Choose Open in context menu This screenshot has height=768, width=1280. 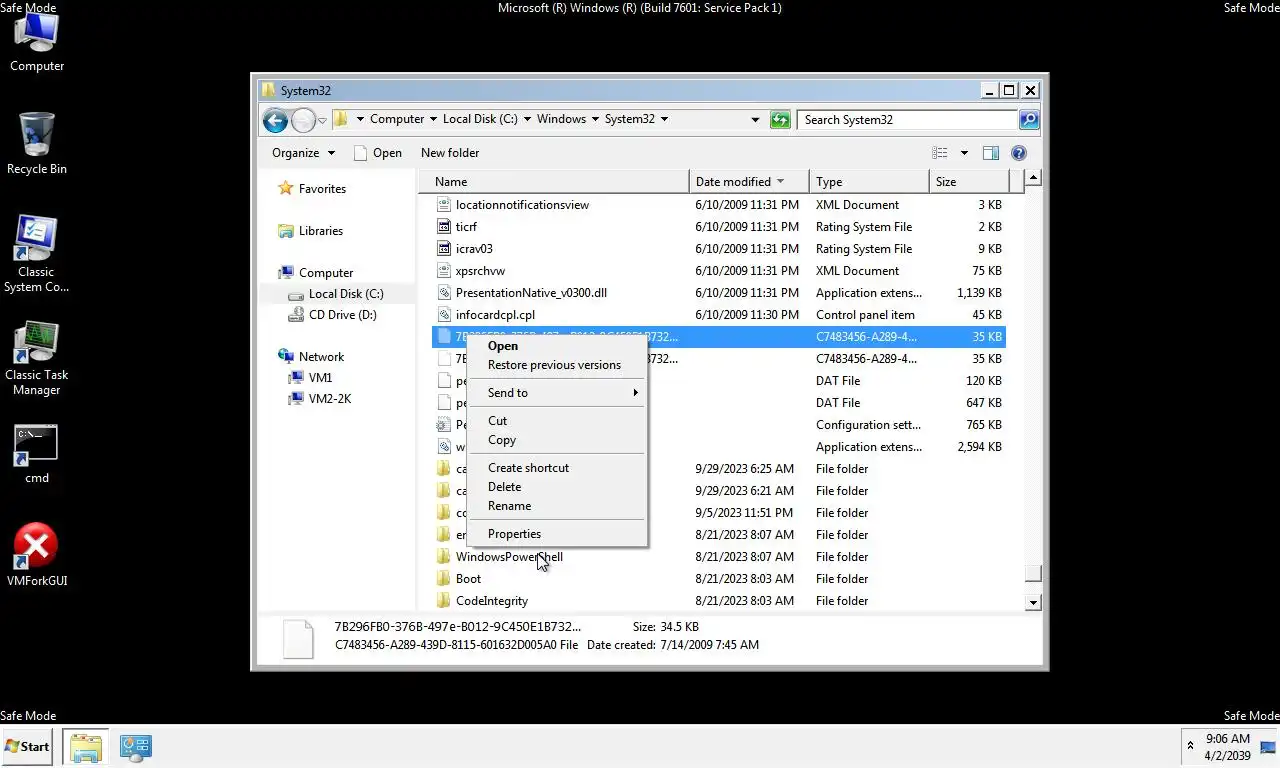click(x=557, y=346)
